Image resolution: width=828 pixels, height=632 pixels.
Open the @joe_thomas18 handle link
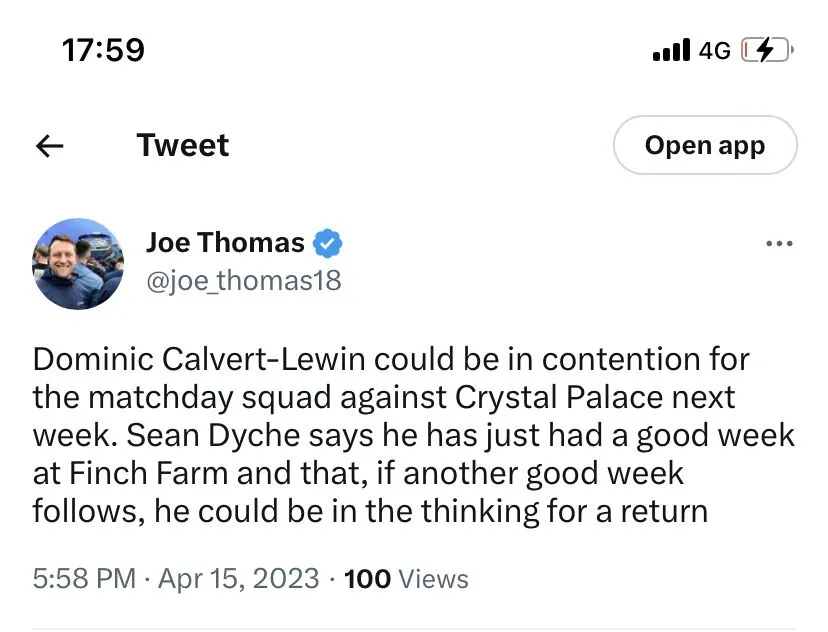[244, 281]
